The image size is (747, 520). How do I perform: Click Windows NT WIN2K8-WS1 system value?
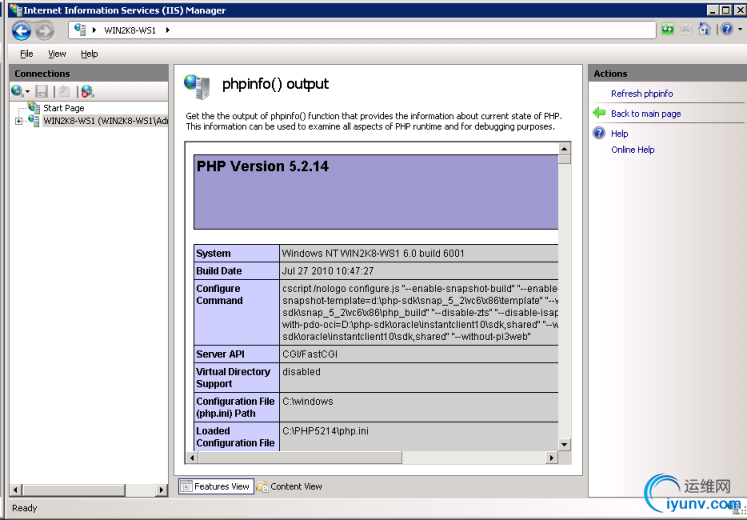(373, 253)
